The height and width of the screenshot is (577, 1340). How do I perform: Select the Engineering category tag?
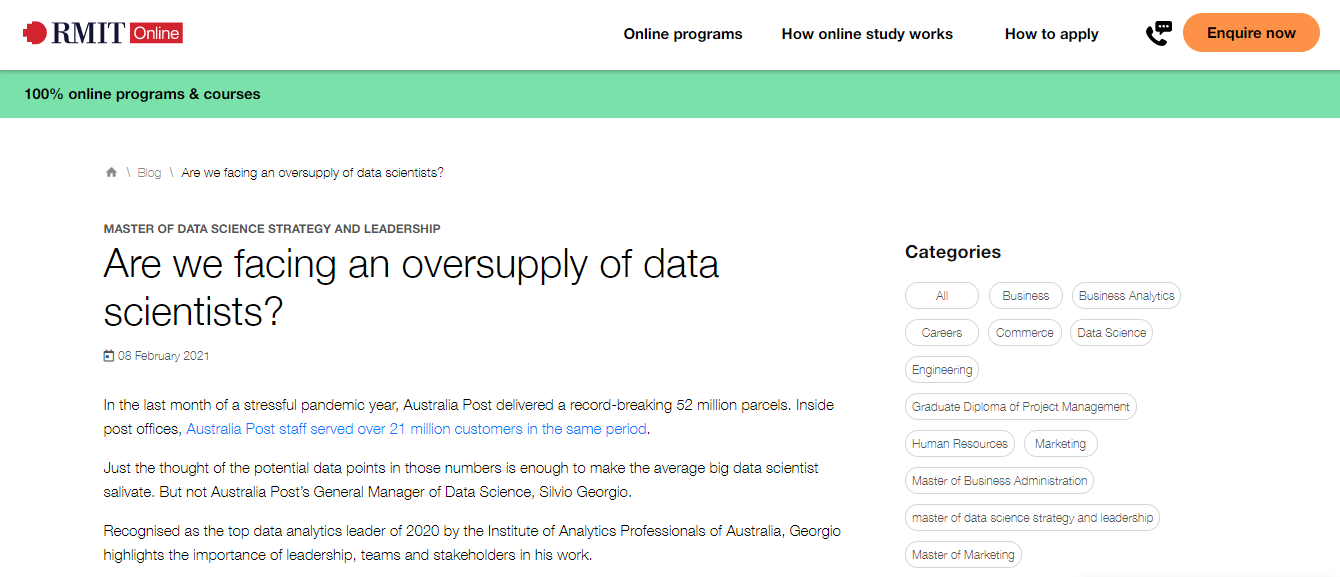(942, 370)
